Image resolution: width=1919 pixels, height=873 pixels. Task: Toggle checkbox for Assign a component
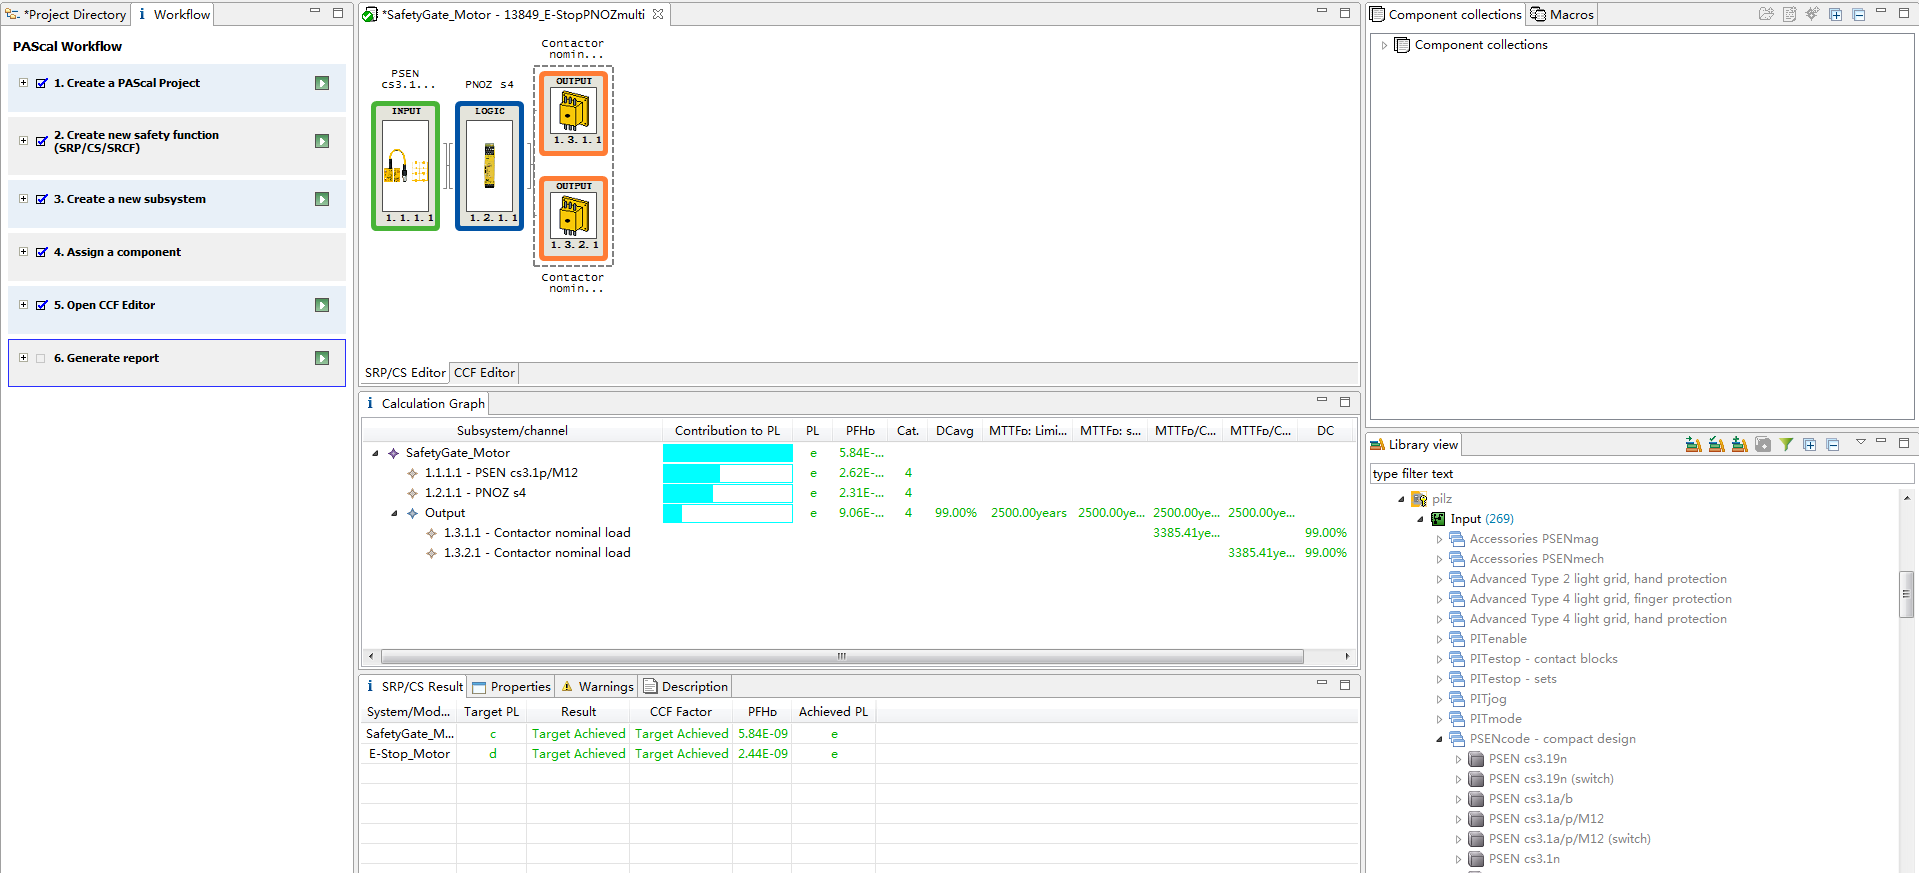41,252
